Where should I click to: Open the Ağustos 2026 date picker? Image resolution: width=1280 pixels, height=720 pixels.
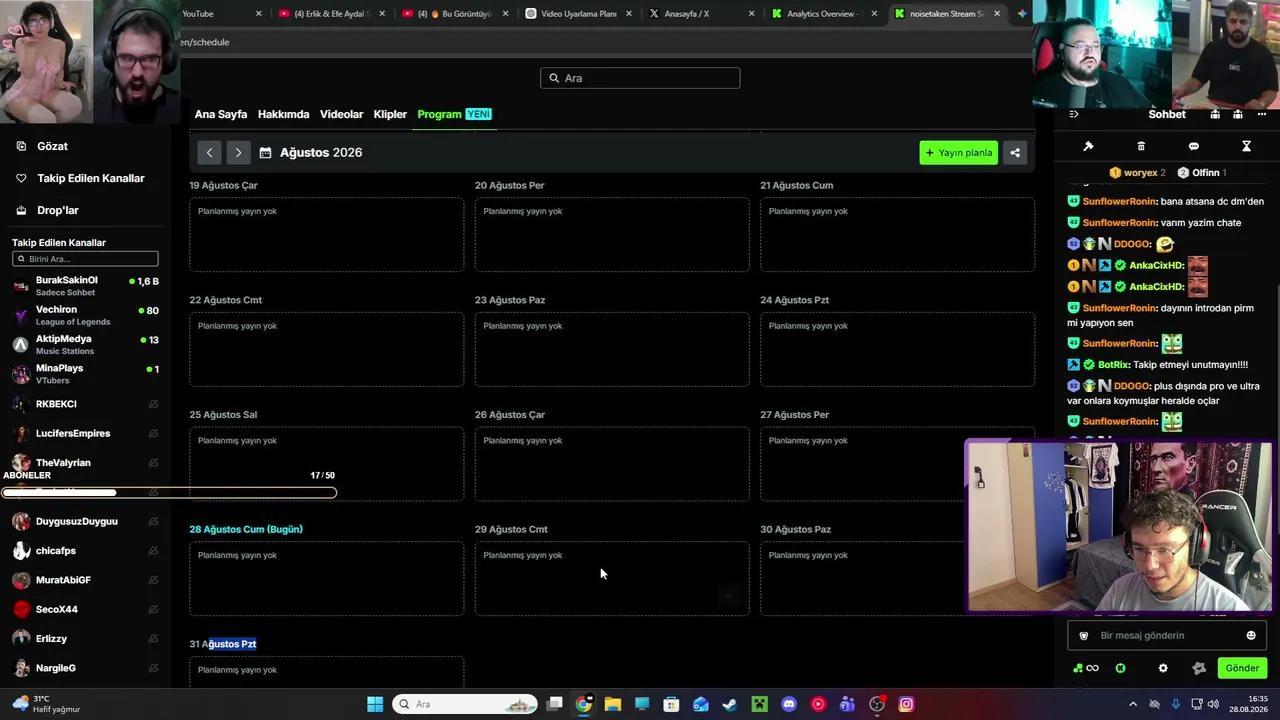tap(311, 152)
